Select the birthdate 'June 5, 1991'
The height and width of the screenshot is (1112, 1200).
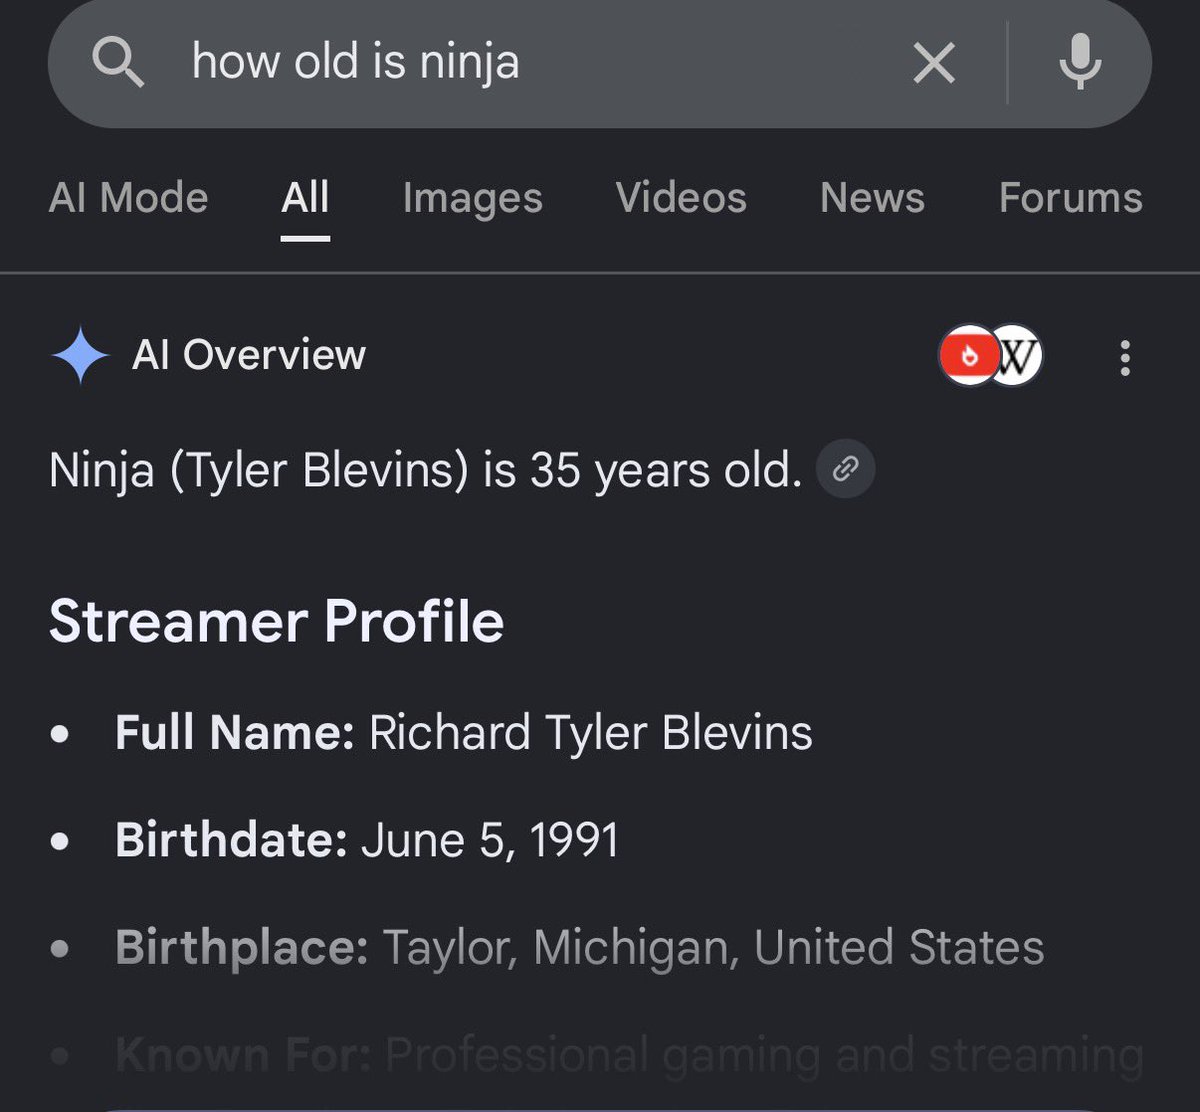click(490, 841)
